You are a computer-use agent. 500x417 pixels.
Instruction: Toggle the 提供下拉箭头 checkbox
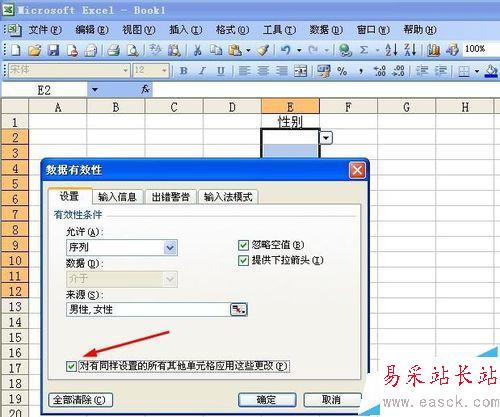[x=243, y=261]
